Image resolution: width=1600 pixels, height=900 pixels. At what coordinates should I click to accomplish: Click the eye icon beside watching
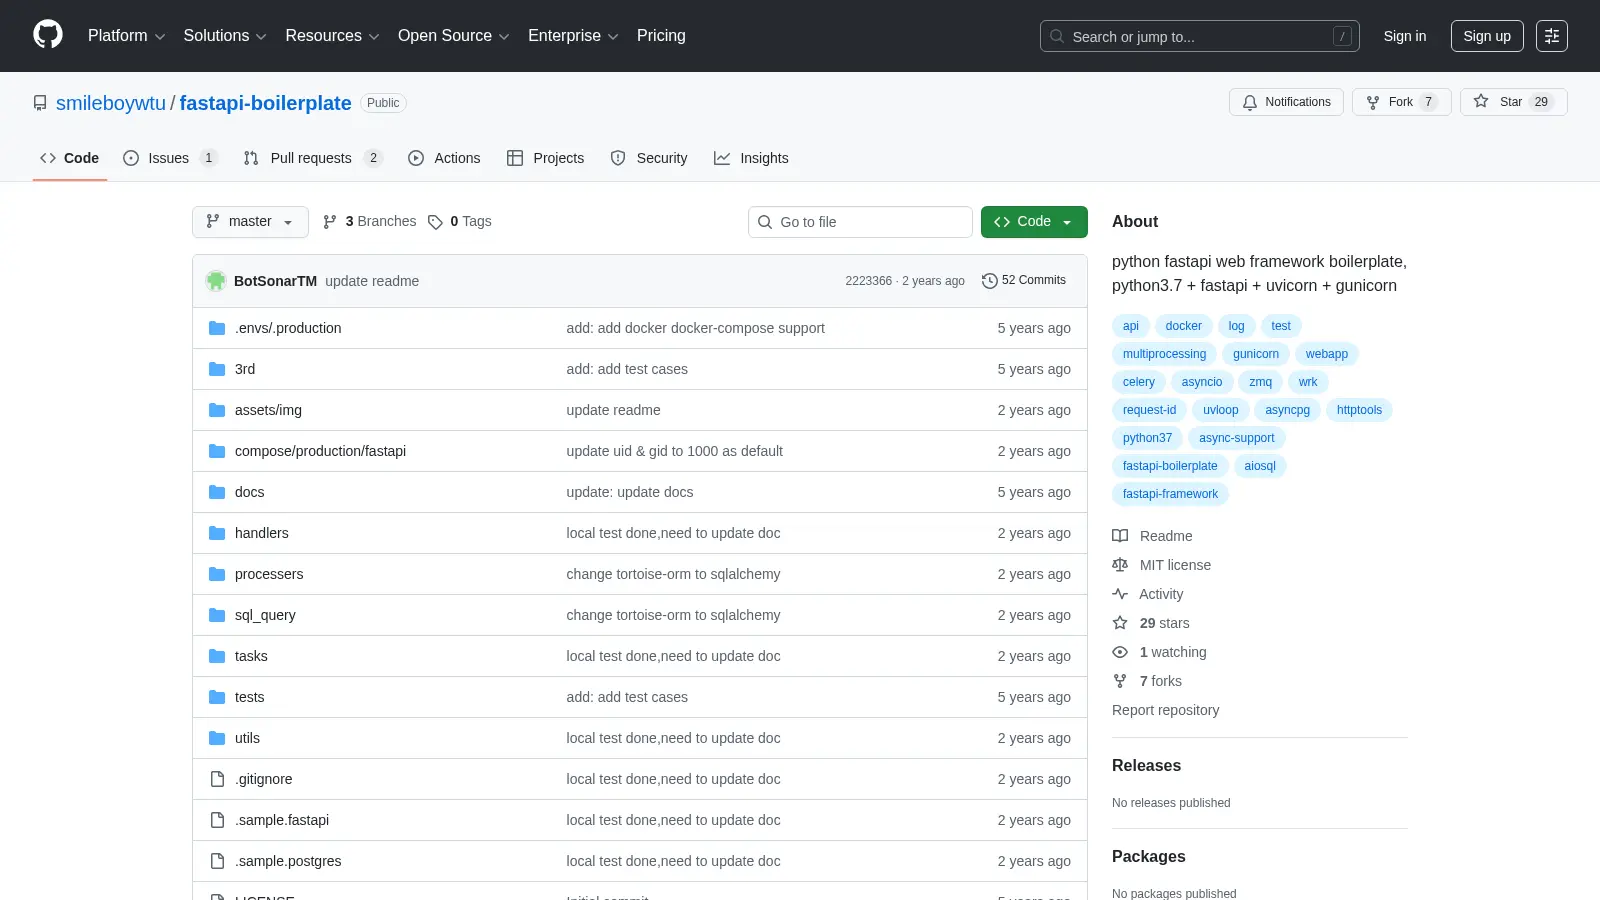(x=1120, y=652)
